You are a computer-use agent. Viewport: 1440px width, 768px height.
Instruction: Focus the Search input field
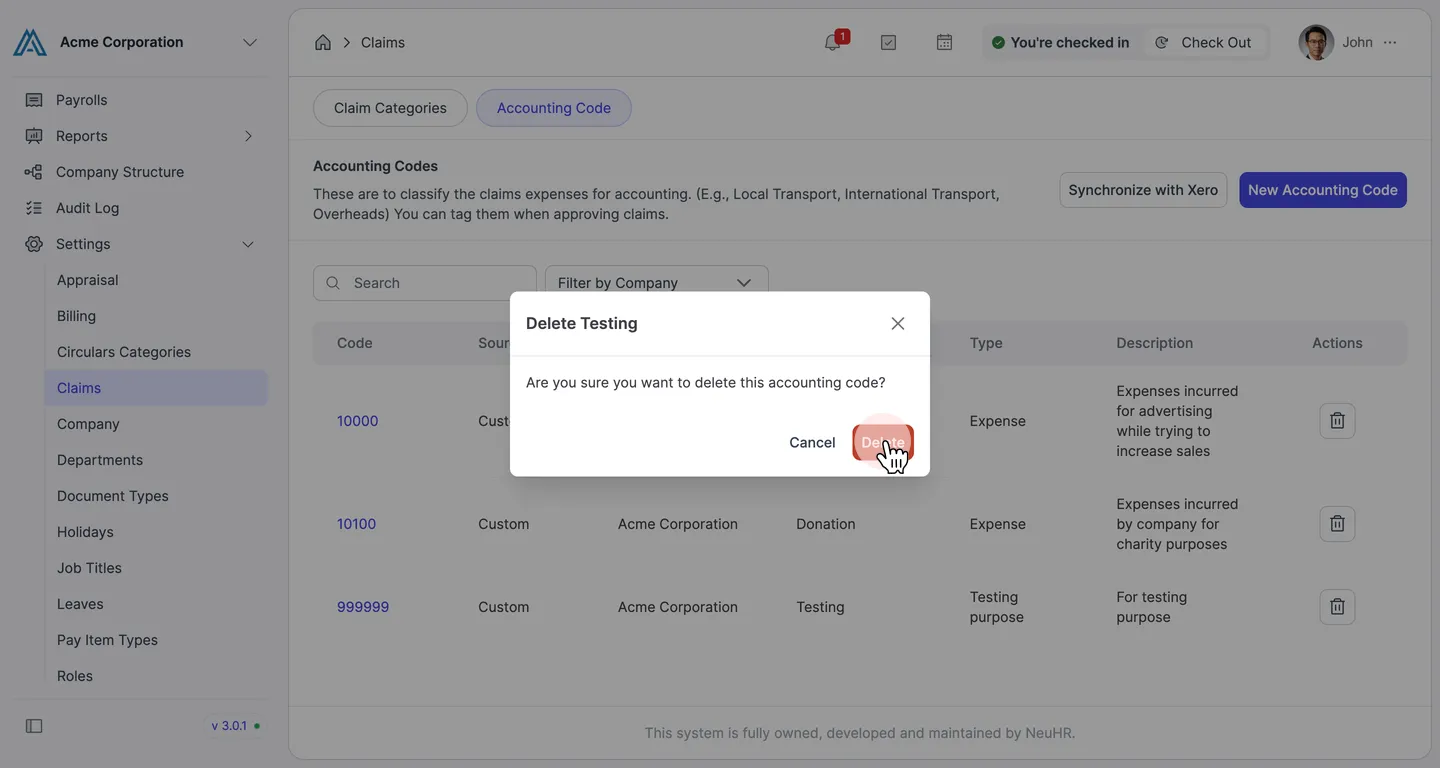(425, 283)
